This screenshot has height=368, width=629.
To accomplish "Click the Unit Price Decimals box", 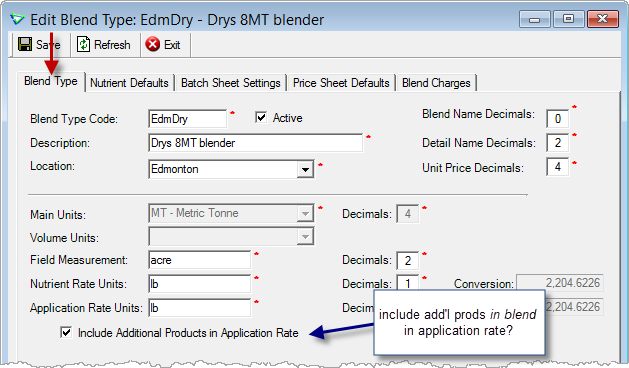I will [558, 167].
